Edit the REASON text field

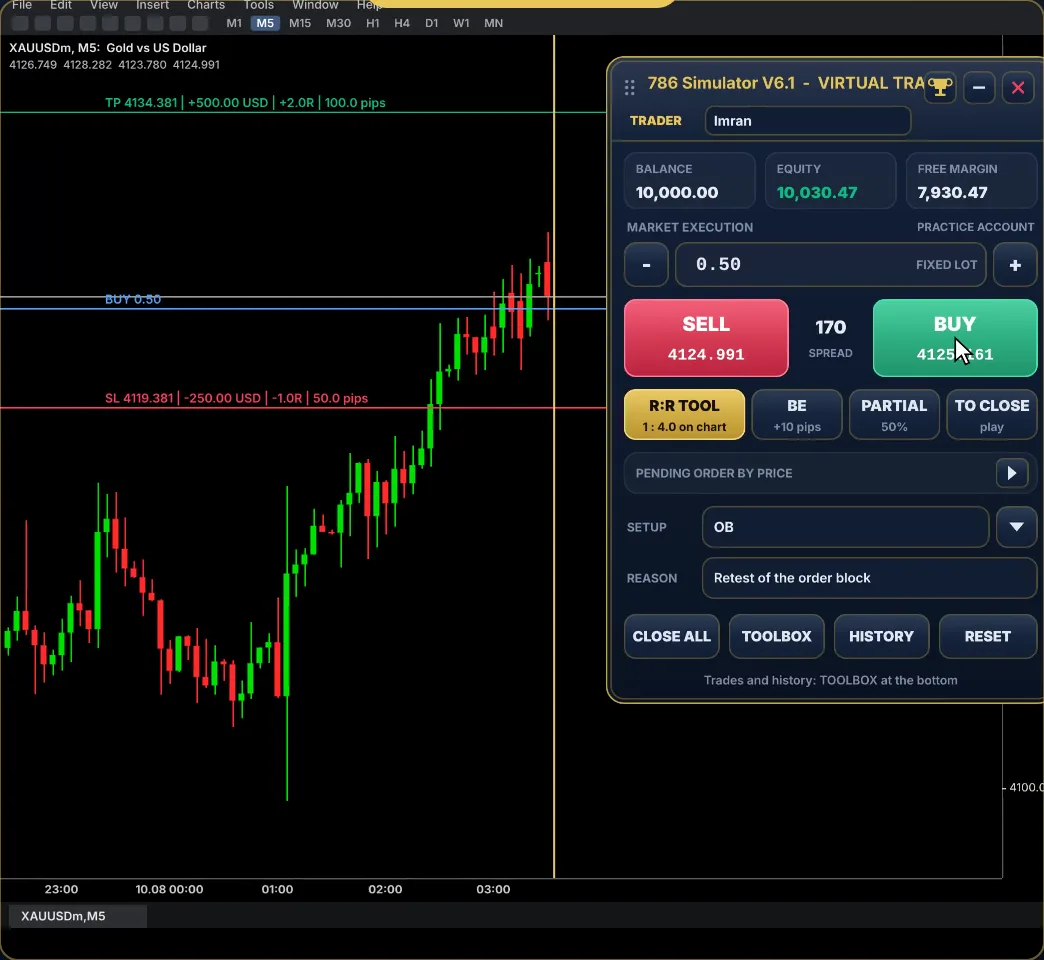869,578
